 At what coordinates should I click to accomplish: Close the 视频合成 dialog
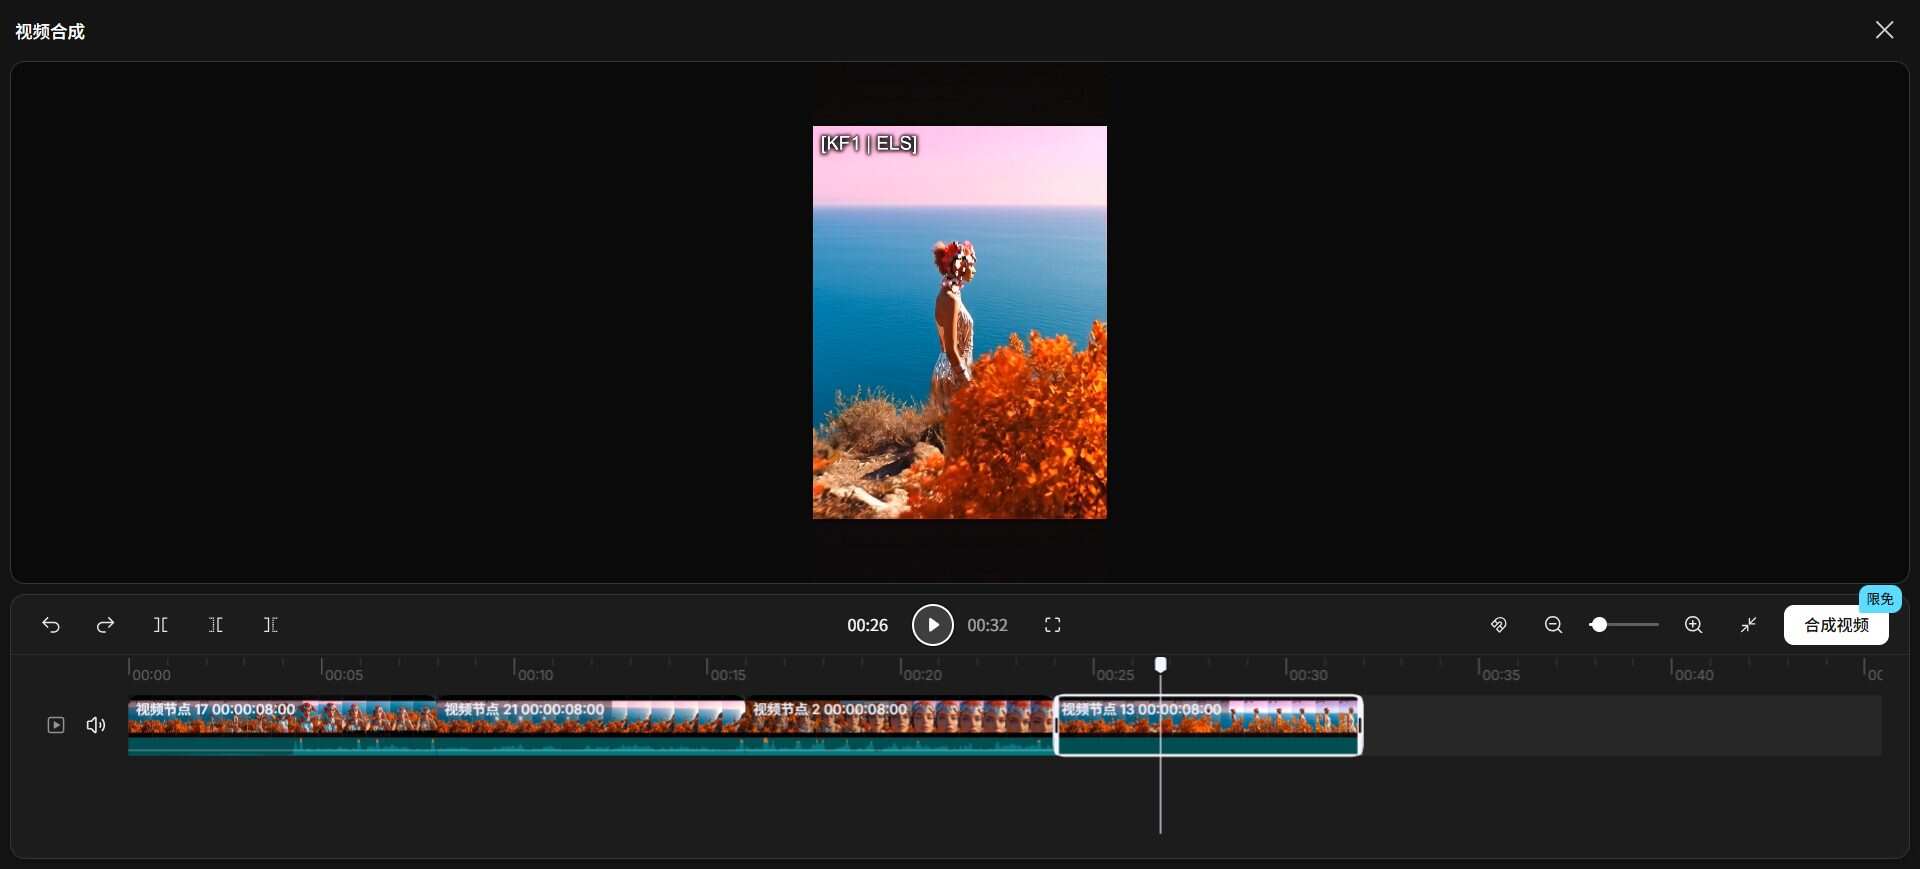point(1884,30)
